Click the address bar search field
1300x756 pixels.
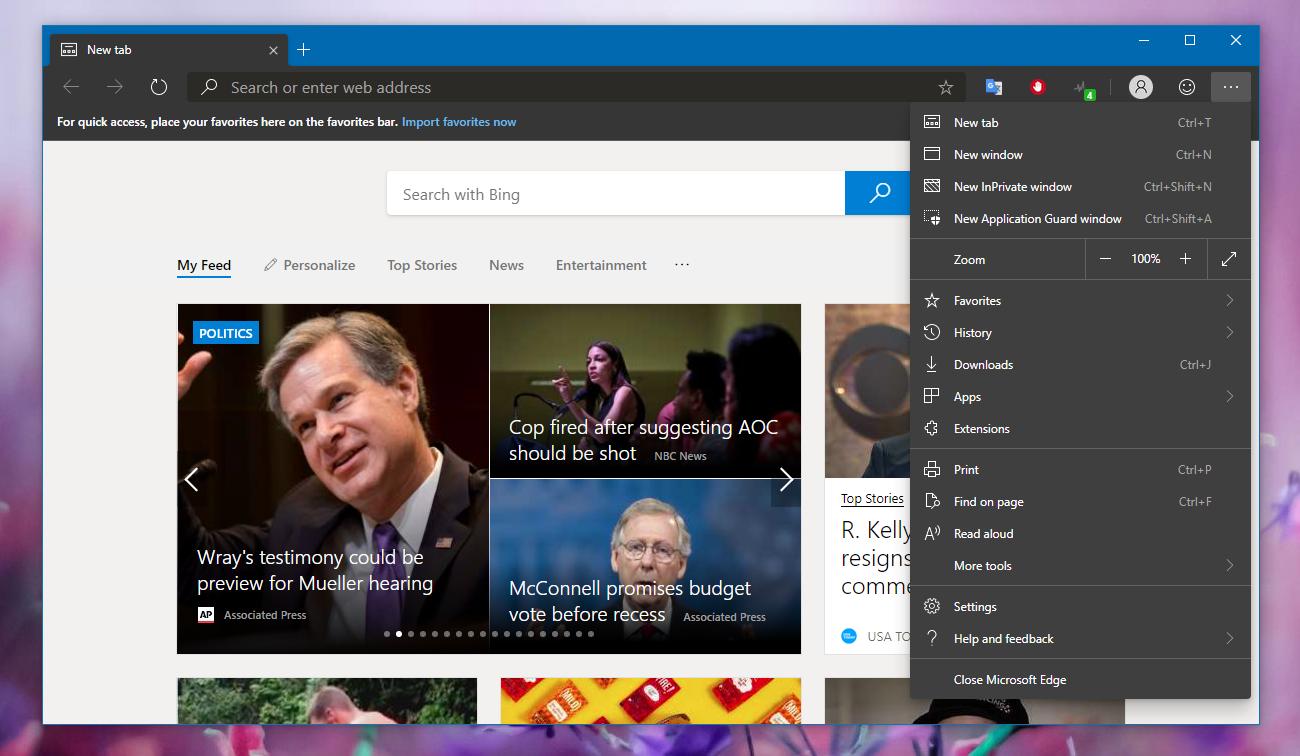coord(576,87)
